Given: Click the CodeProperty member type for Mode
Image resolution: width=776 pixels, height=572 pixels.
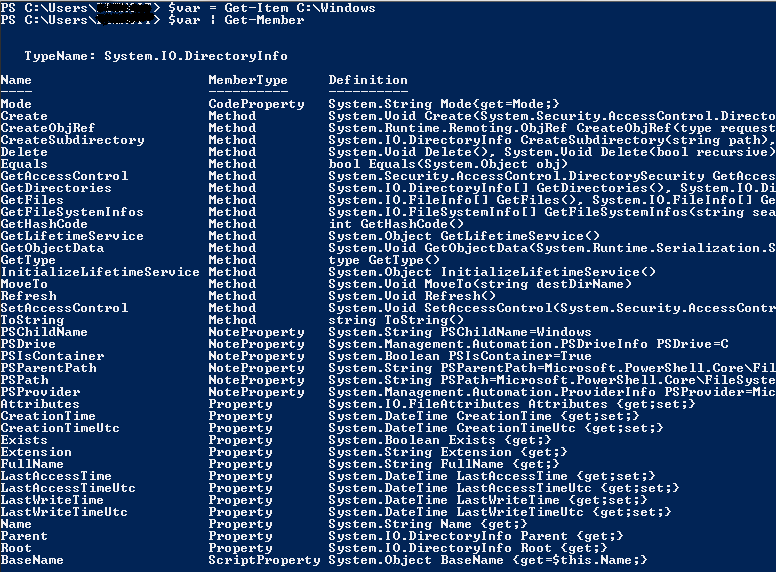Looking at the screenshot, I should click(256, 104).
